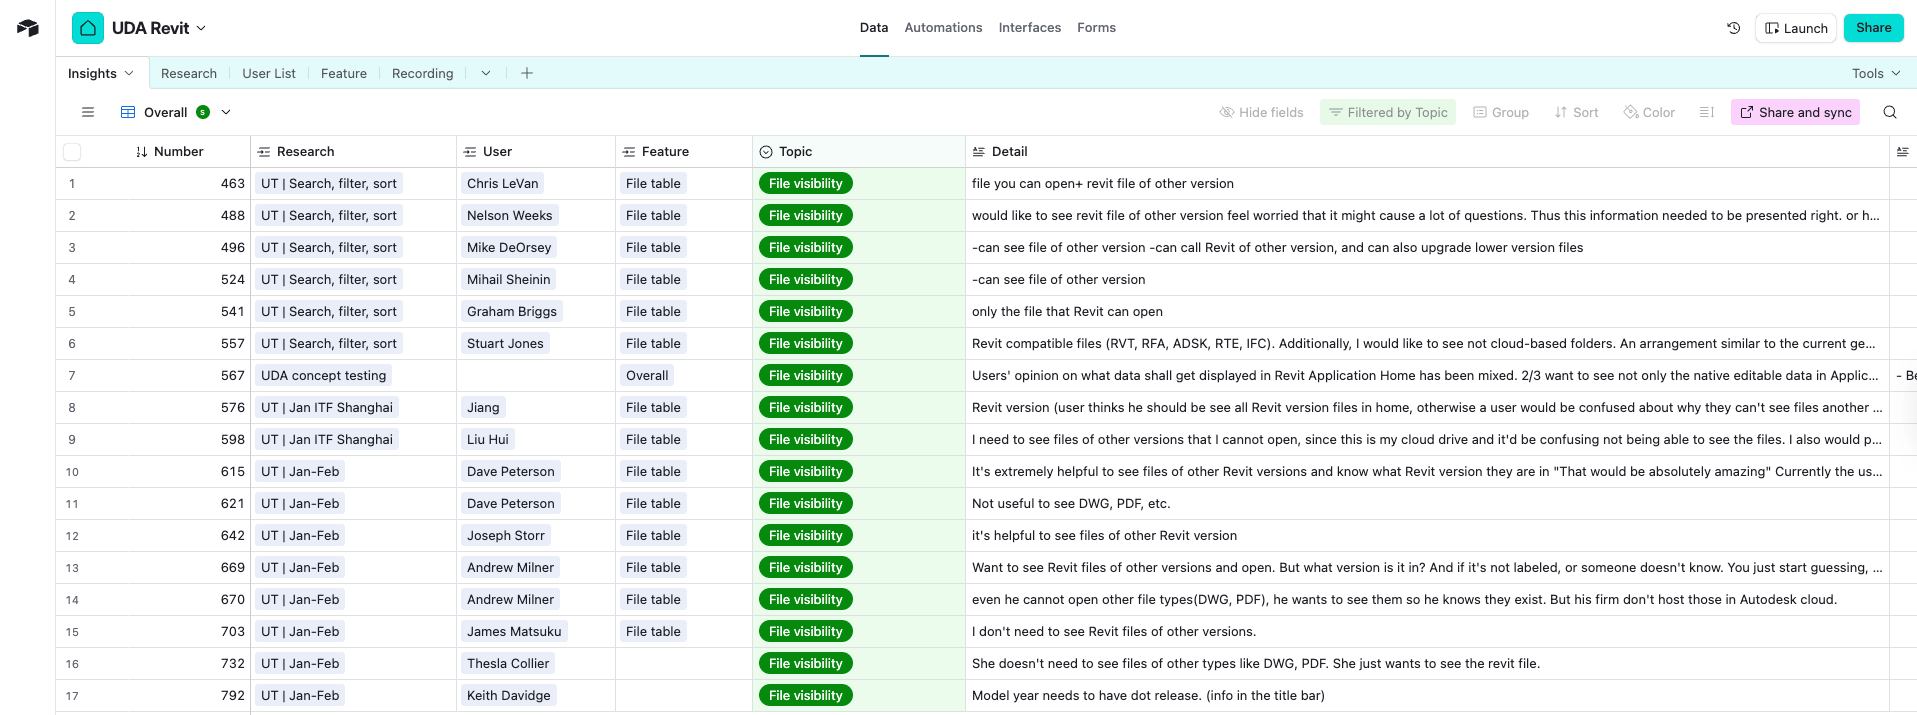Open the Recording table tab
This screenshot has height=715, width=1917.
tap(423, 73)
